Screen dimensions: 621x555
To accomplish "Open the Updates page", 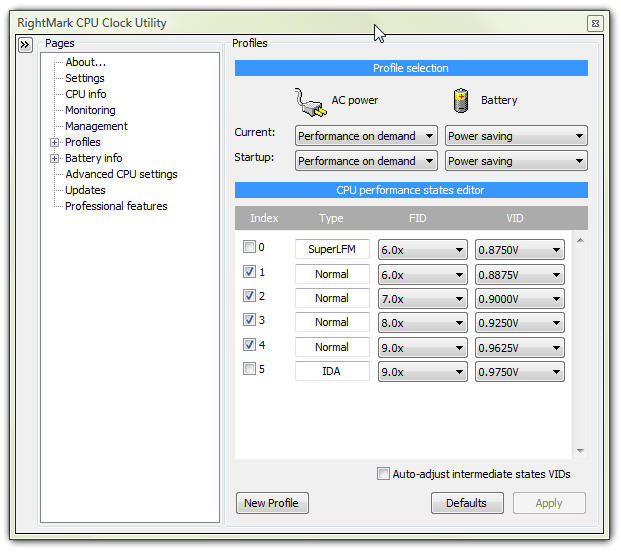I will click(85, 190).
